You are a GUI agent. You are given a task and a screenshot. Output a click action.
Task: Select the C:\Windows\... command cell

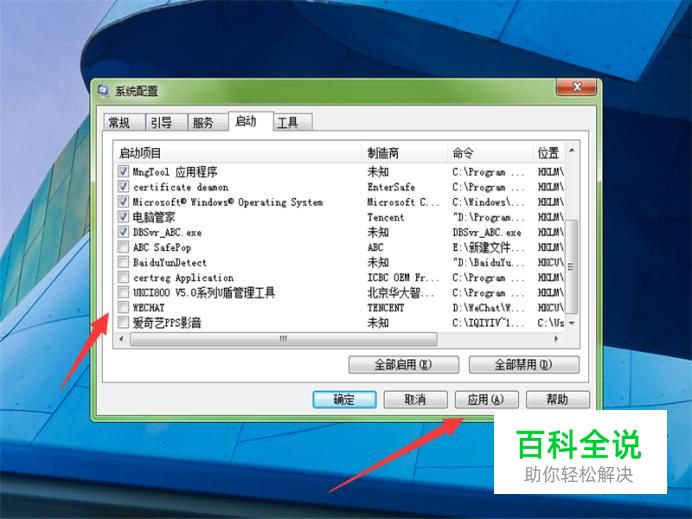coord(489,202)
